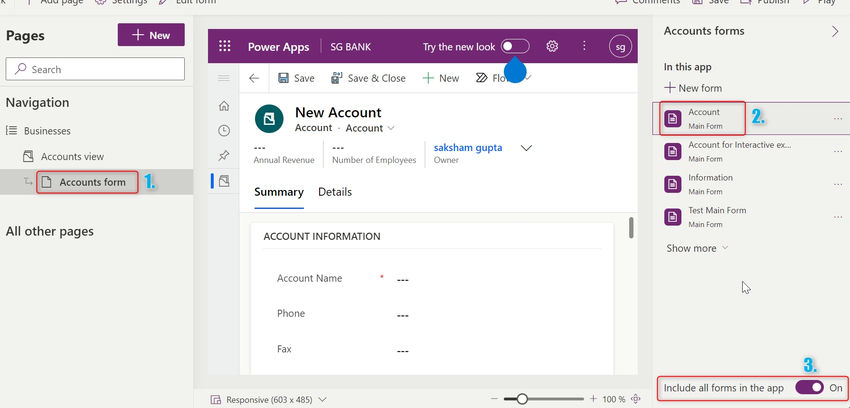
Task: Select the Test Main Form icon
Action: (x=673, y=217)
